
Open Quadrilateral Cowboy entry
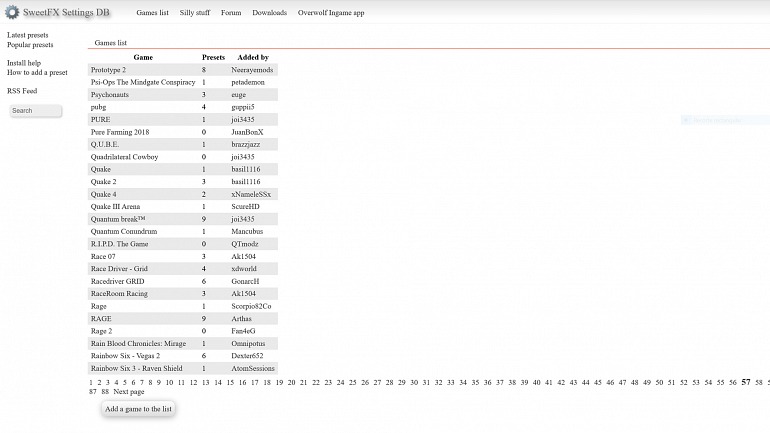(124, 157)
